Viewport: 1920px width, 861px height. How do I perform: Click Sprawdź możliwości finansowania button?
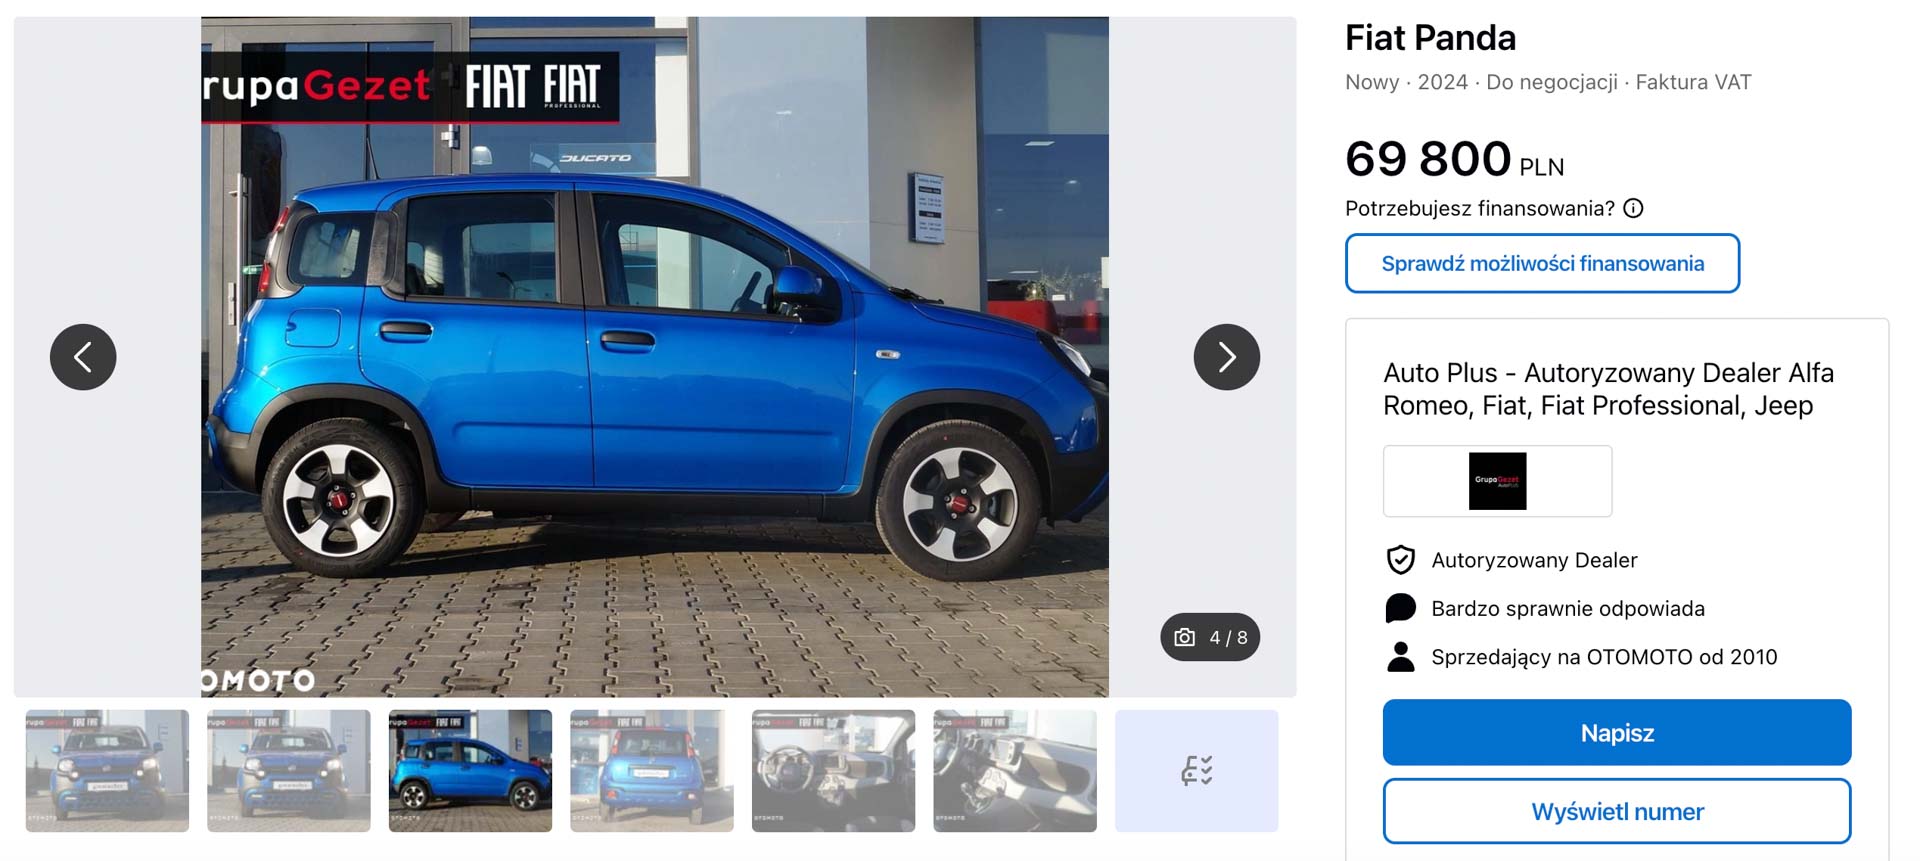(1542, 263)
